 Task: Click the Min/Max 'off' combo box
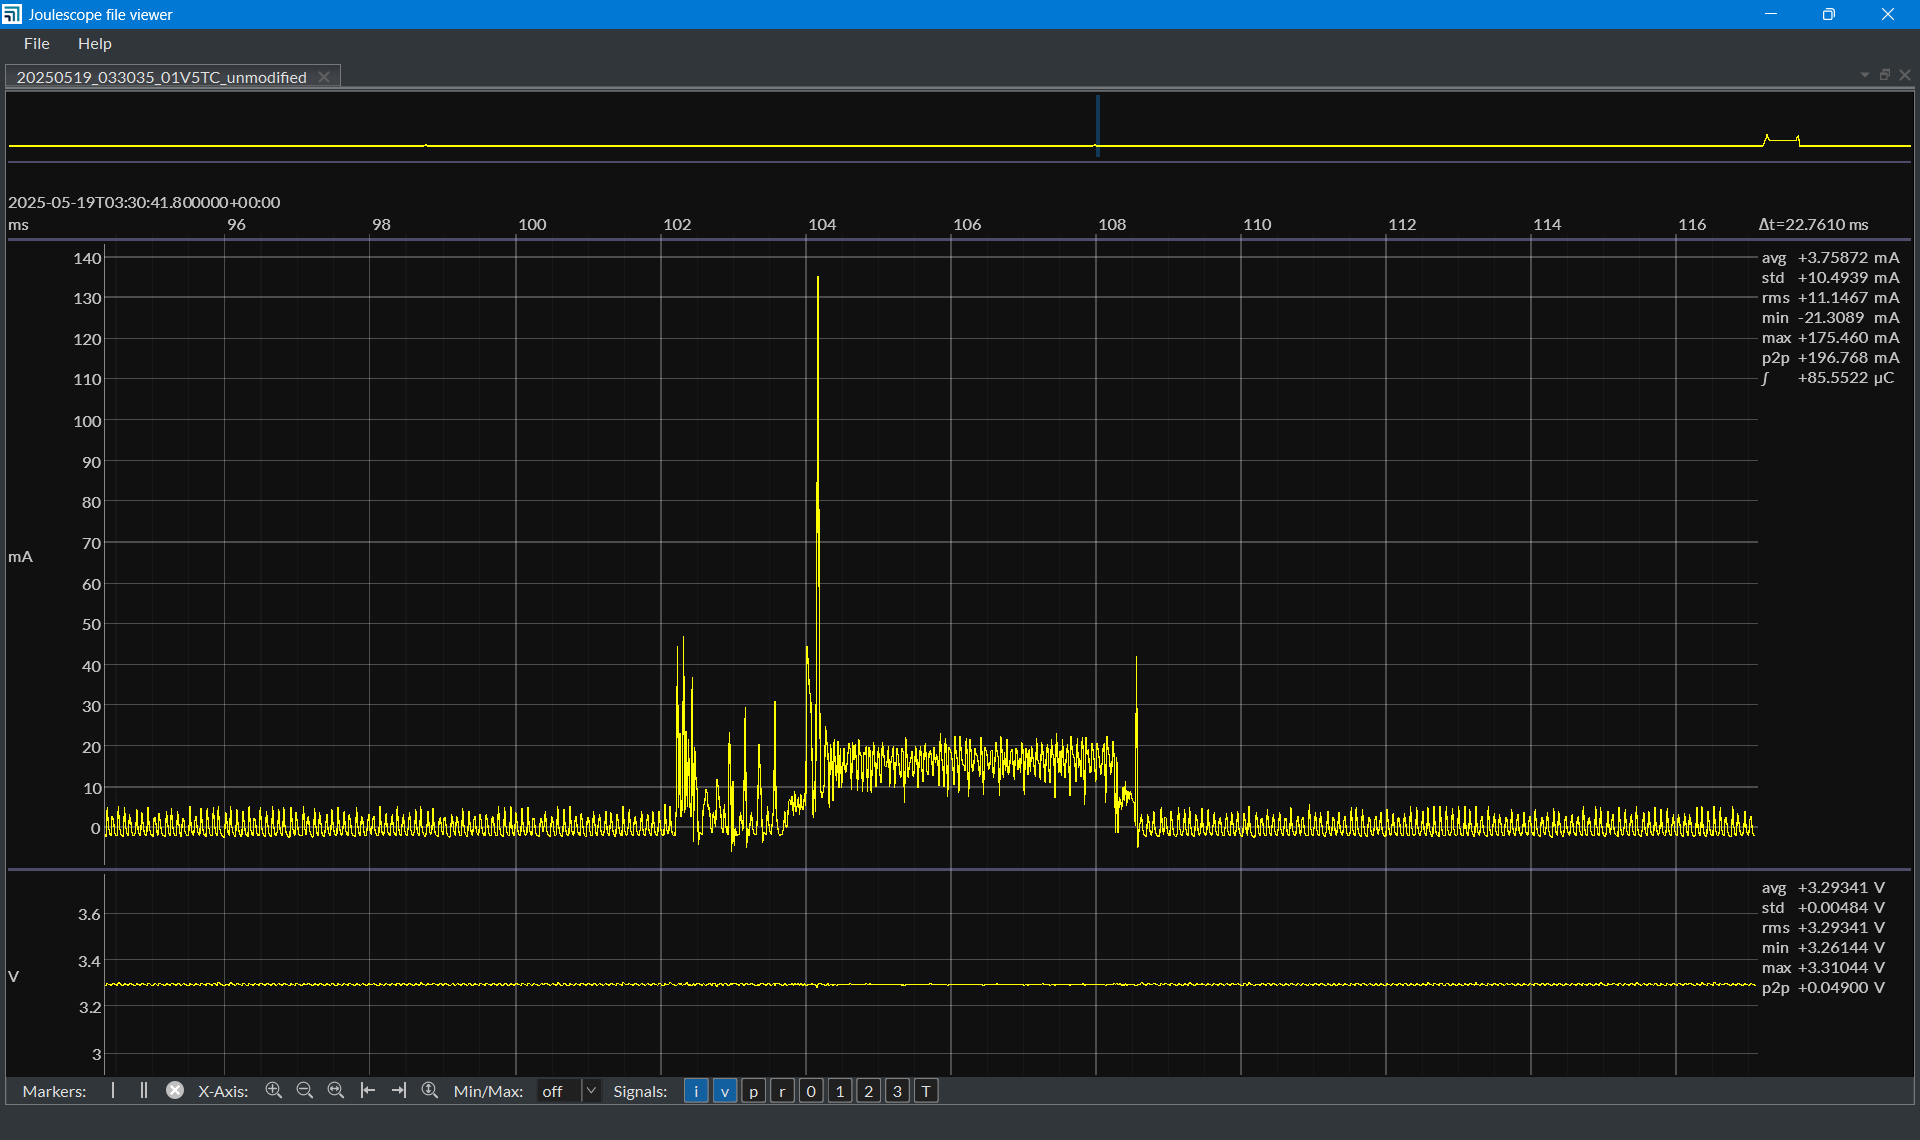coord(568,1091)
